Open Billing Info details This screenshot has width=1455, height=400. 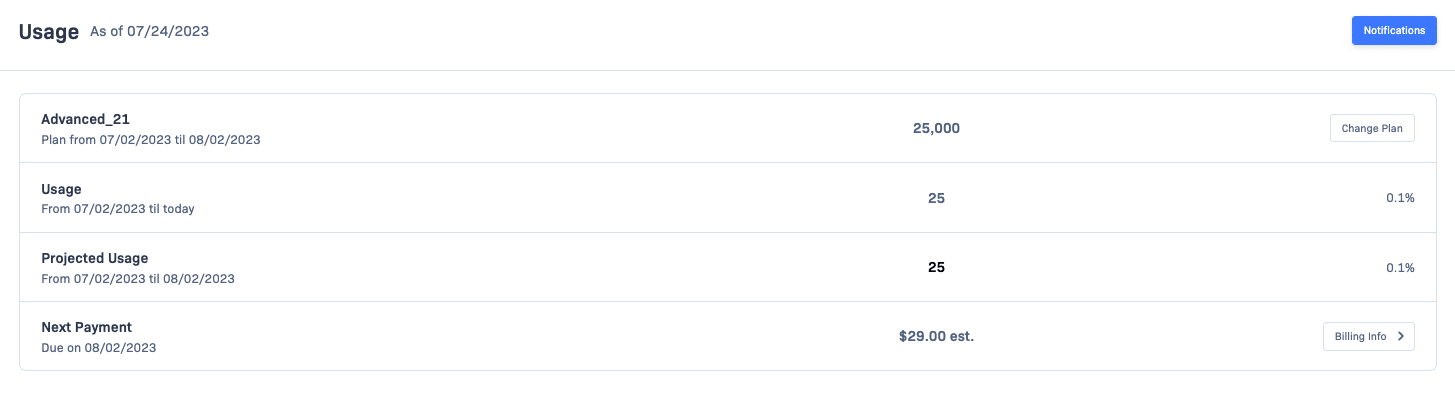tap(1361, 337)
